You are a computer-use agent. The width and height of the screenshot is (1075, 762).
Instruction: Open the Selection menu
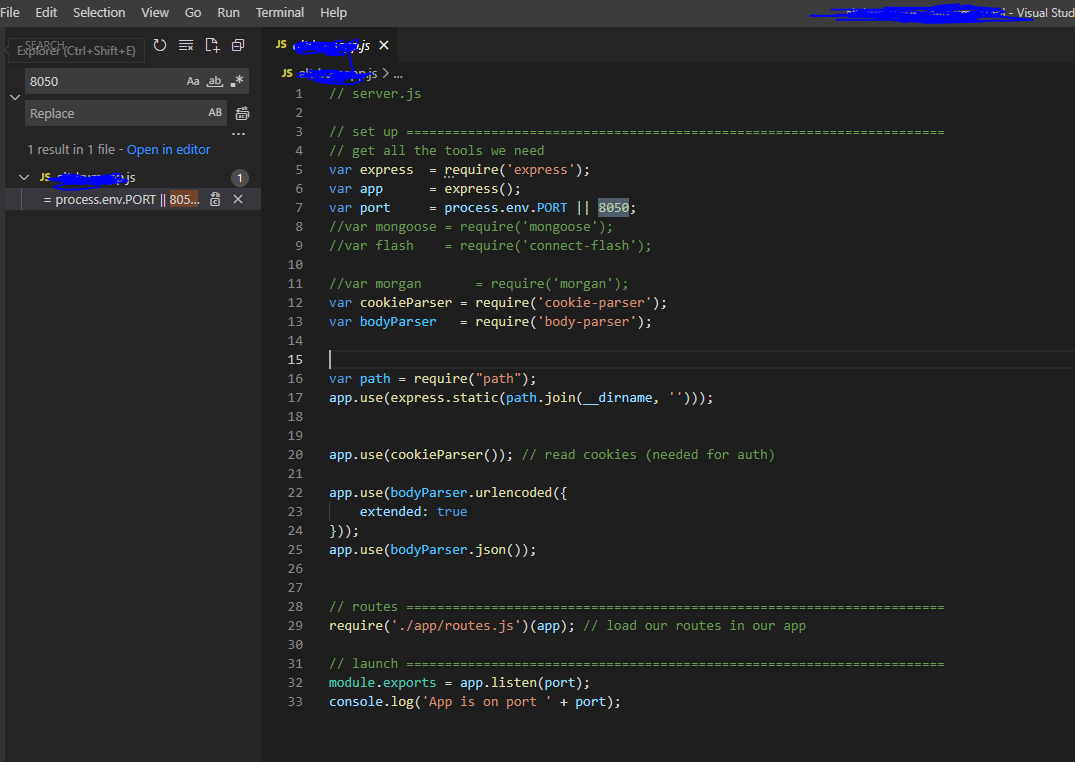coord(99,12)
